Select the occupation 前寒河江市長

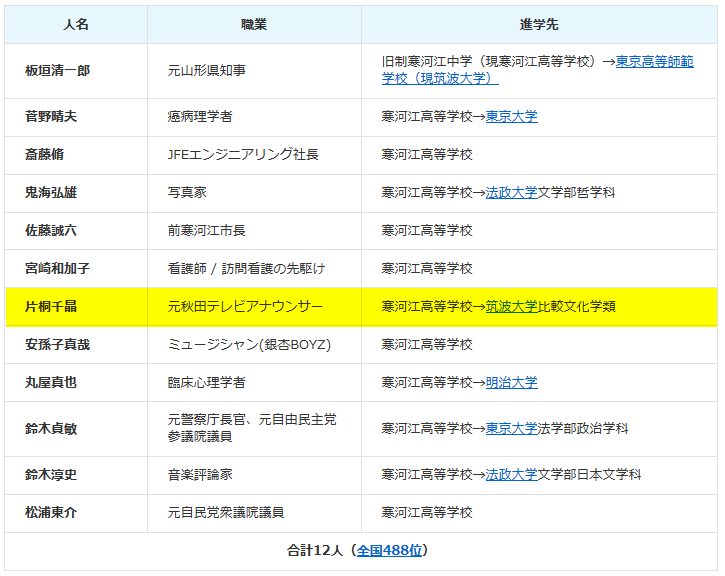pyautogui.click(x=207, y=230)
